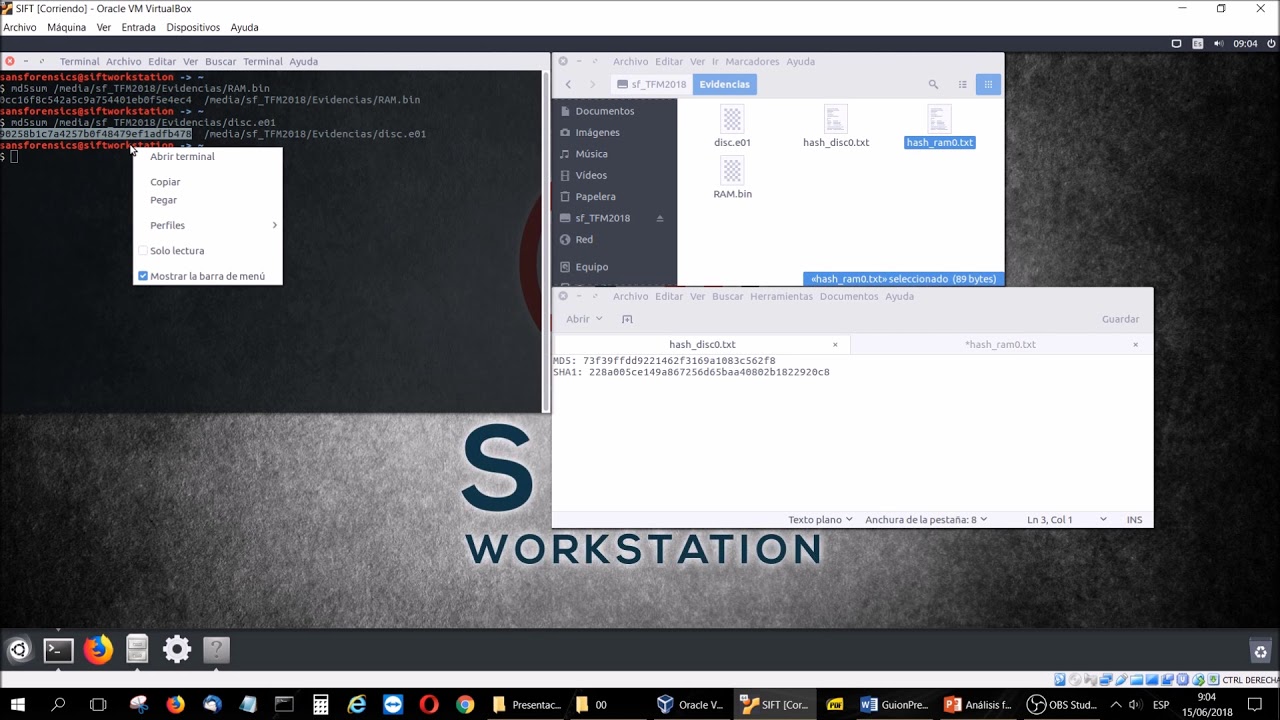1280x720 pixels.
Task: Click the terminal window scrollbar
Action: (546, 240)
